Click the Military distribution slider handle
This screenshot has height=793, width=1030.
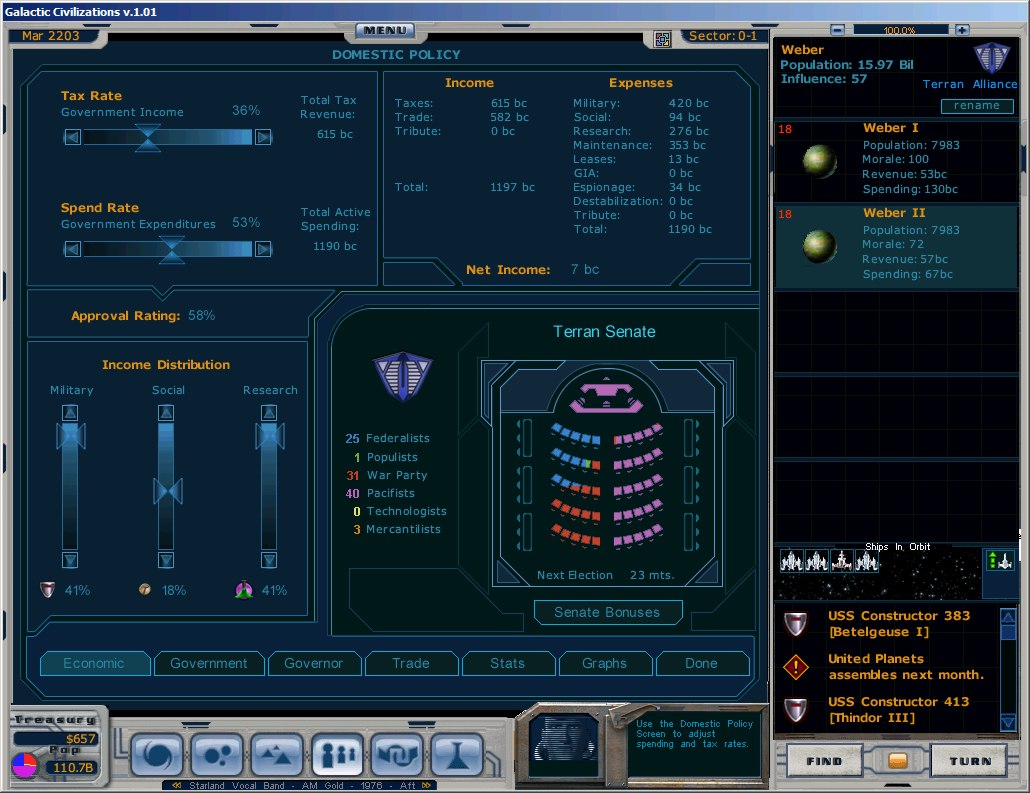tap(70, 436)
